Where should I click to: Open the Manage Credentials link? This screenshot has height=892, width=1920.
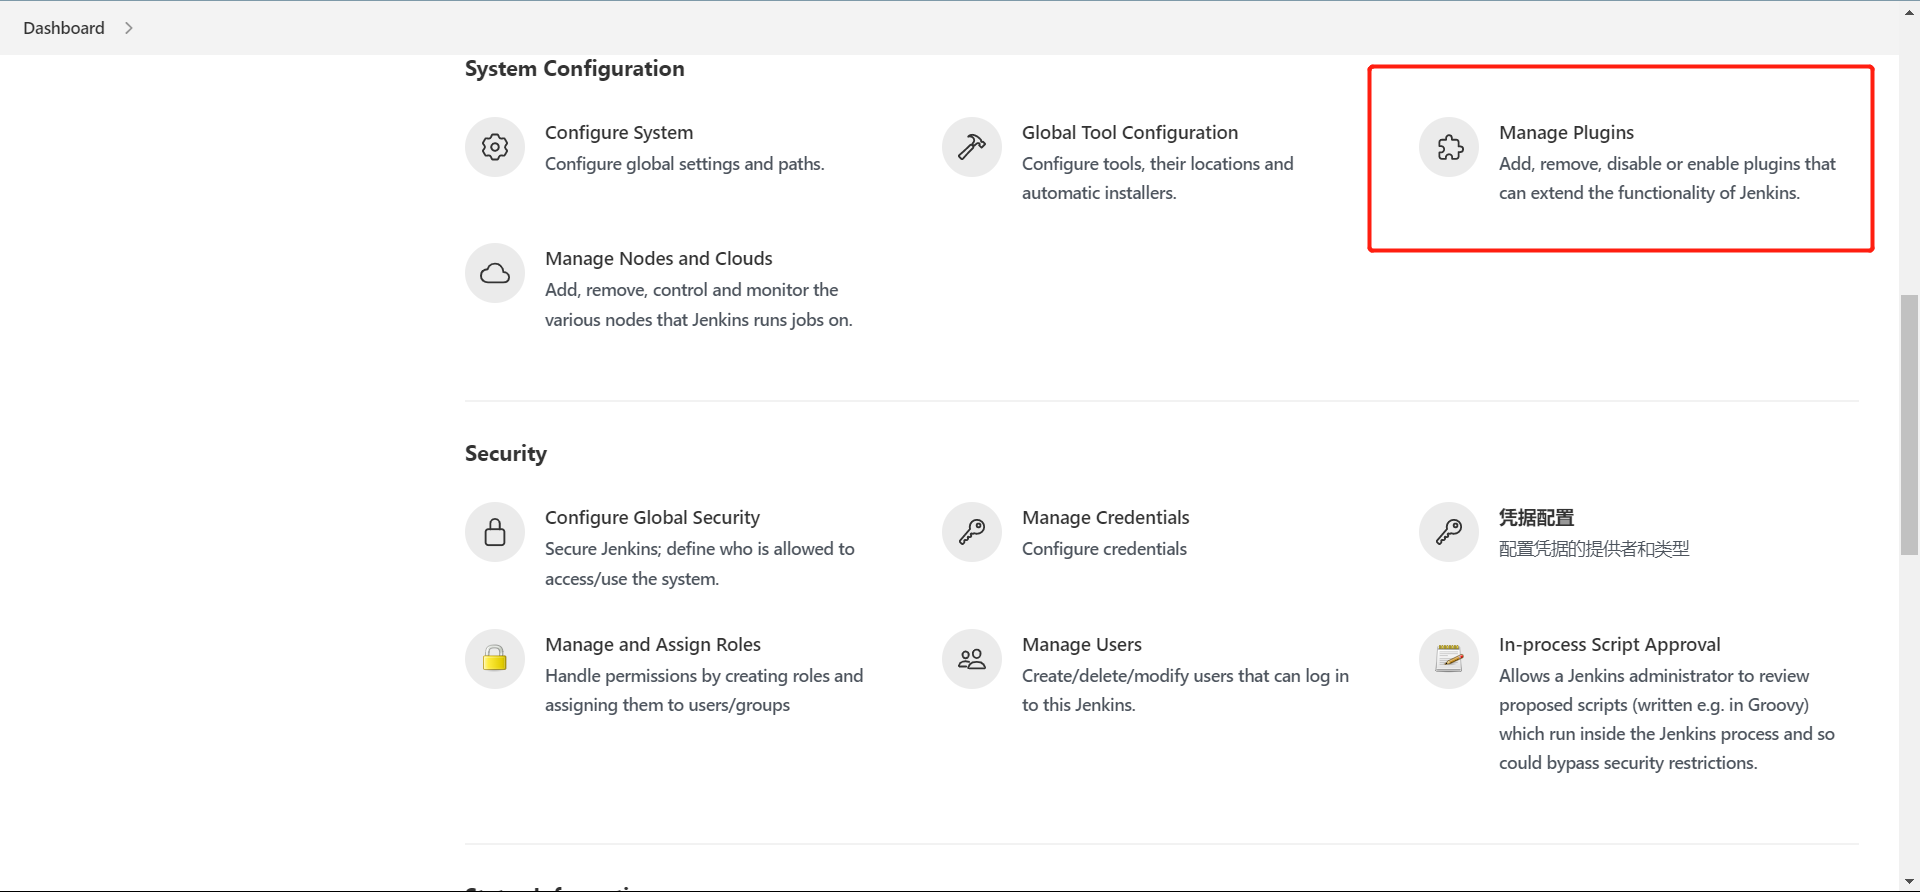tap(1105, 517)
